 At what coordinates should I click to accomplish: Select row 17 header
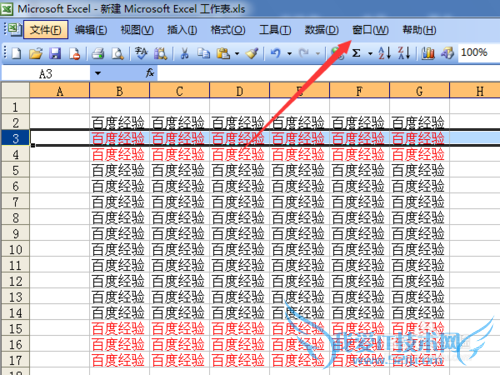coord(15,360)
